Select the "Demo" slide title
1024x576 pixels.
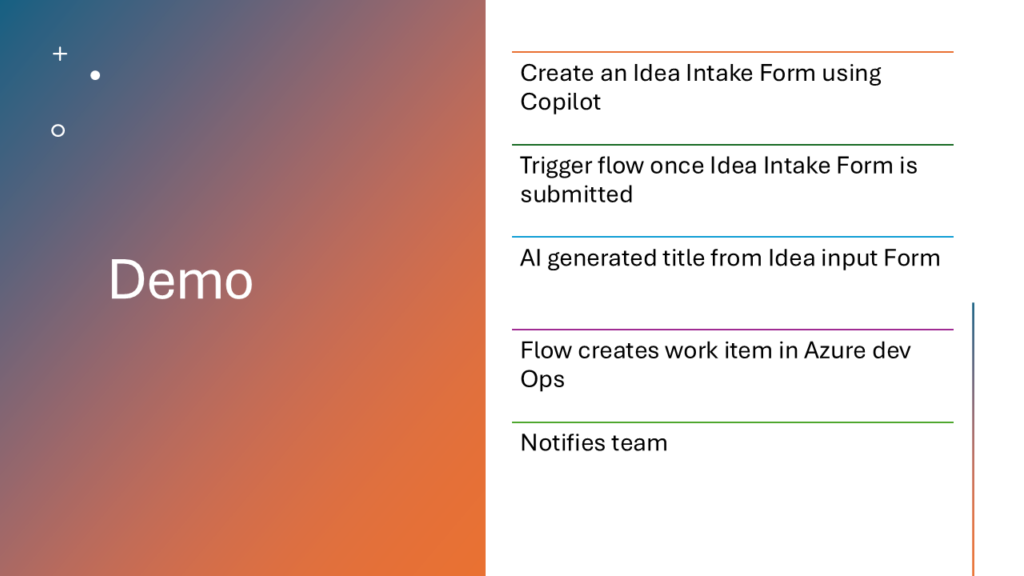pyautogui.click(x=180, y=279)
